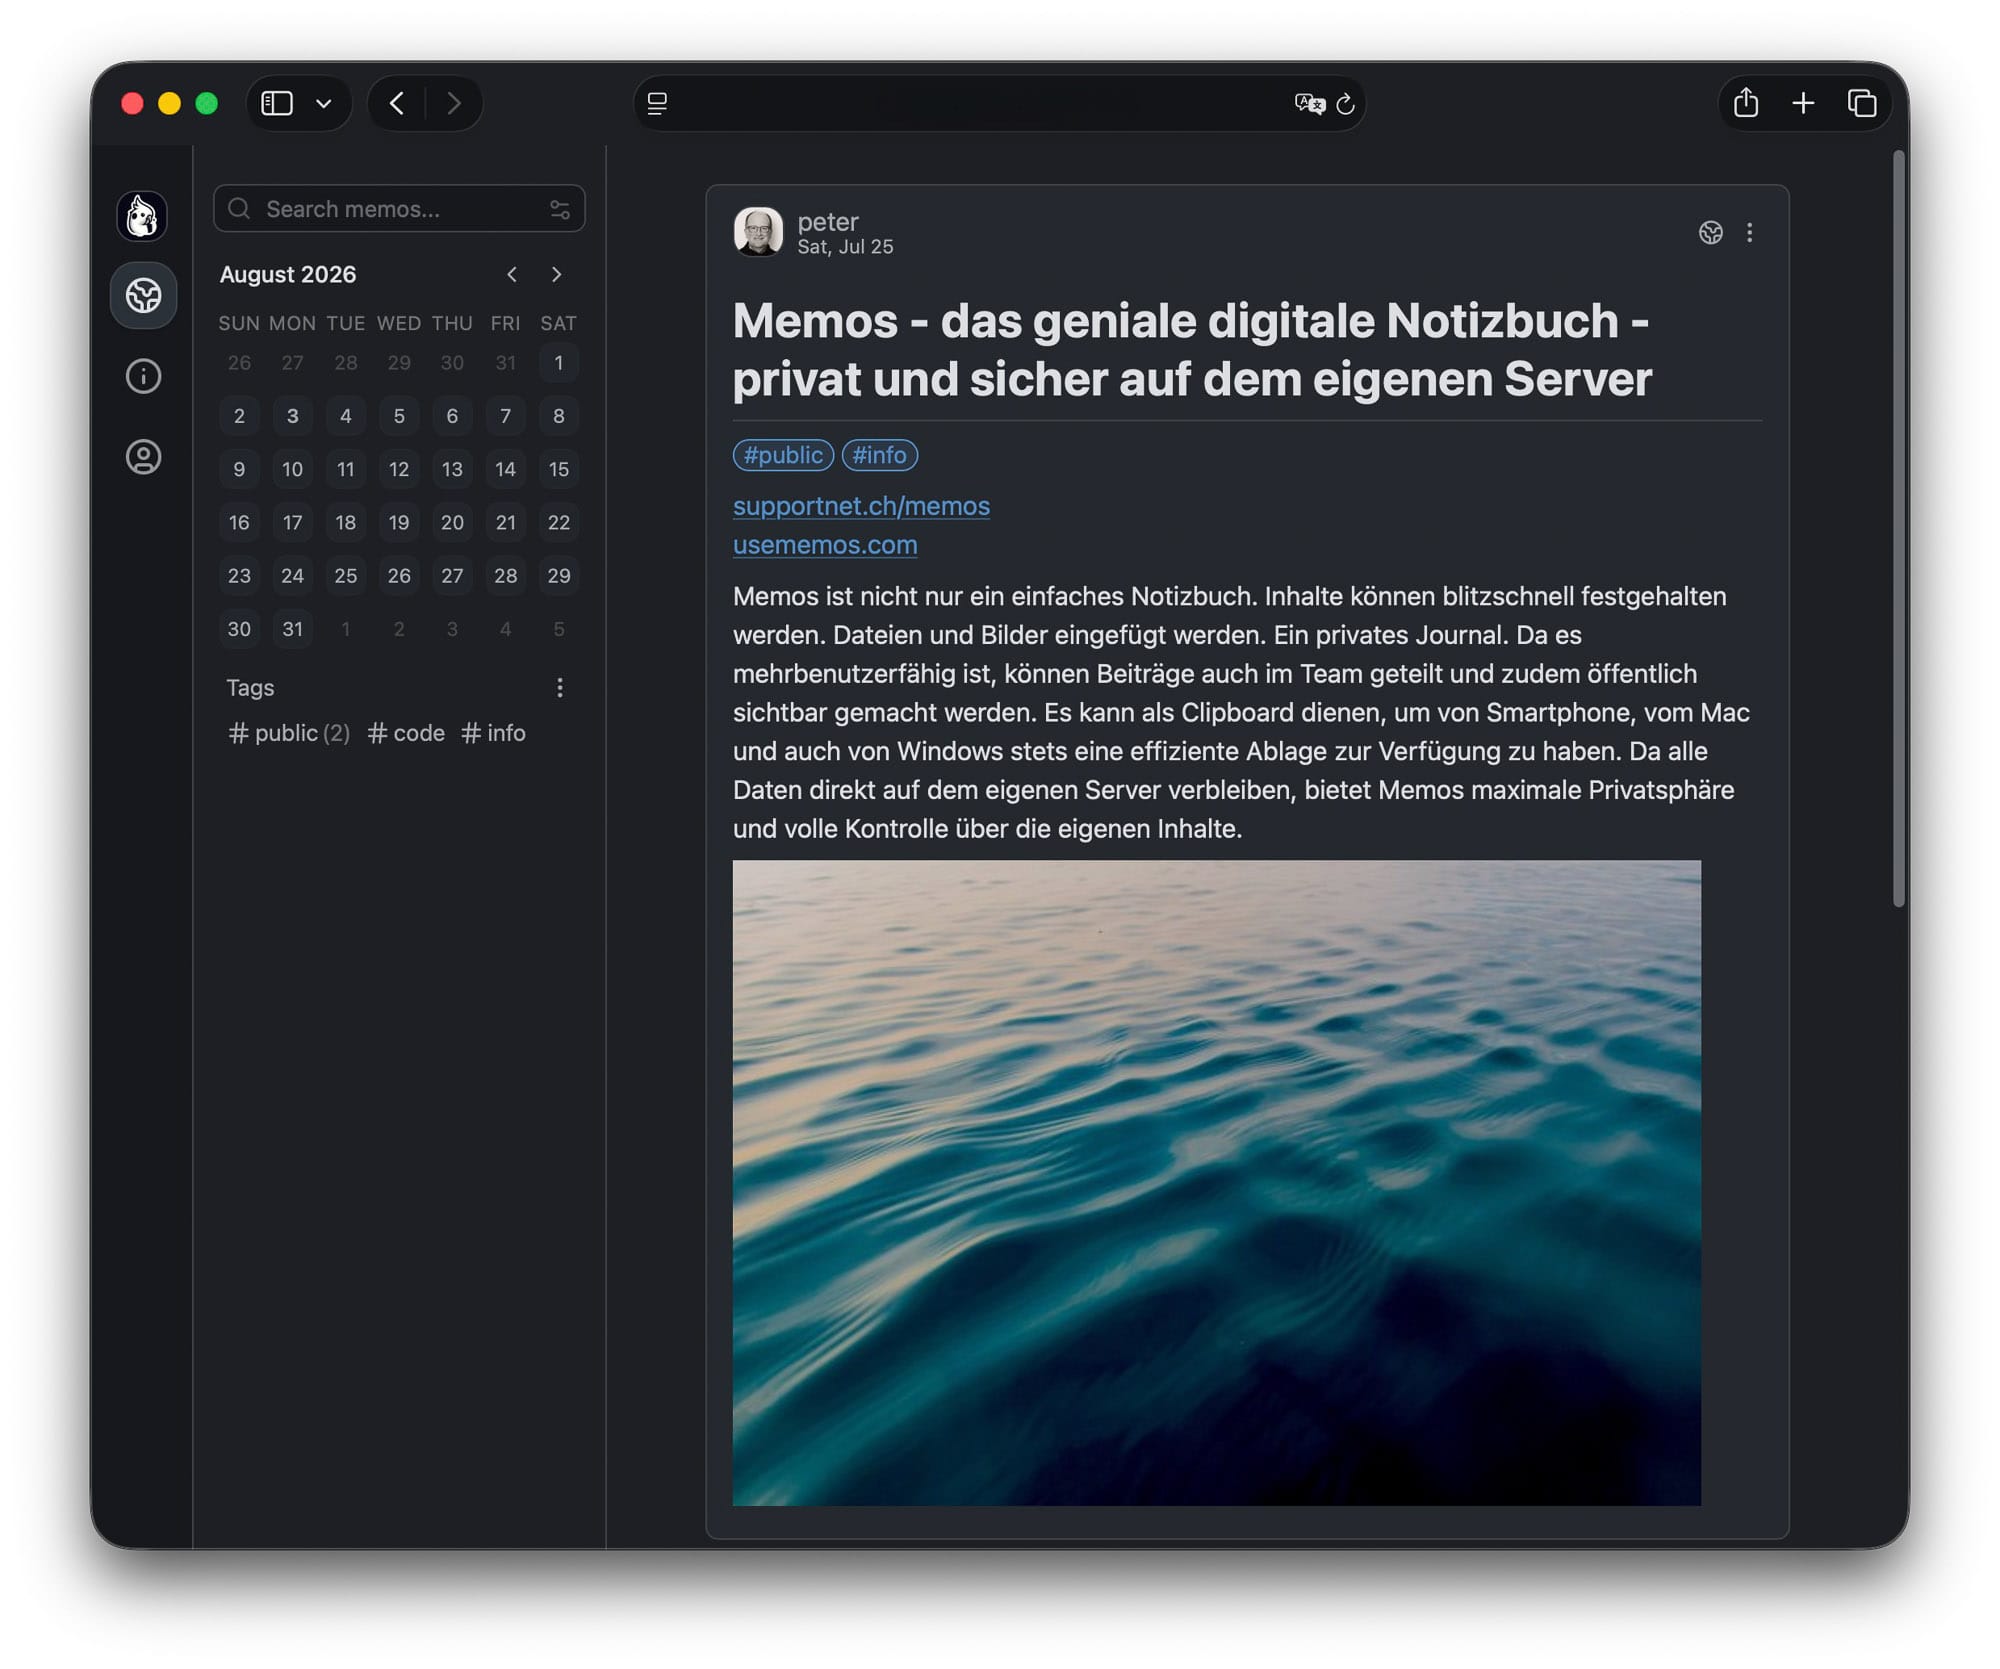Open the memo's three-dot more menu
The image size is (2000, 1669).
(1749, 232)
